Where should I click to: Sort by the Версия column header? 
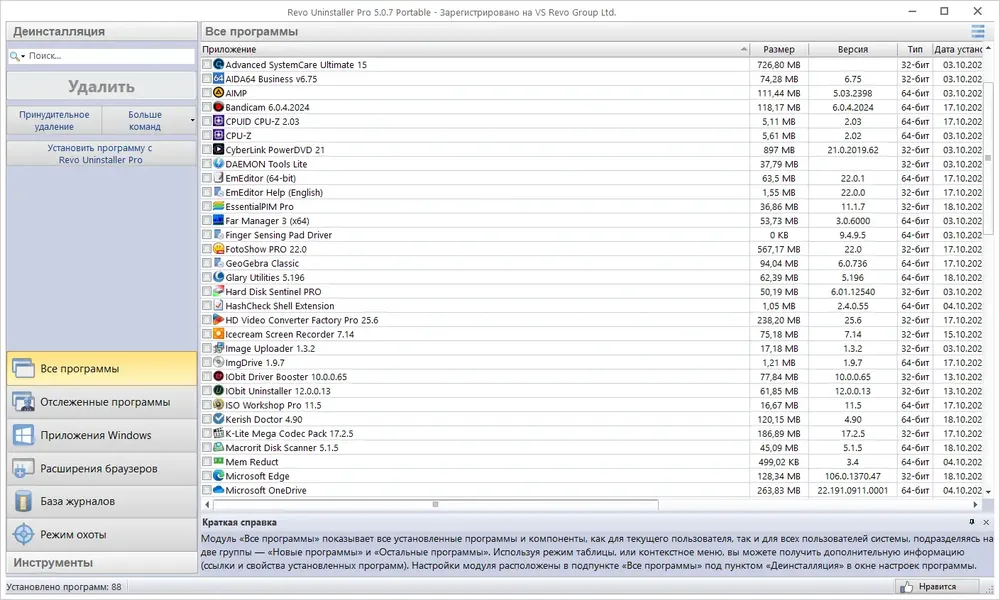(x=853, y=49)
